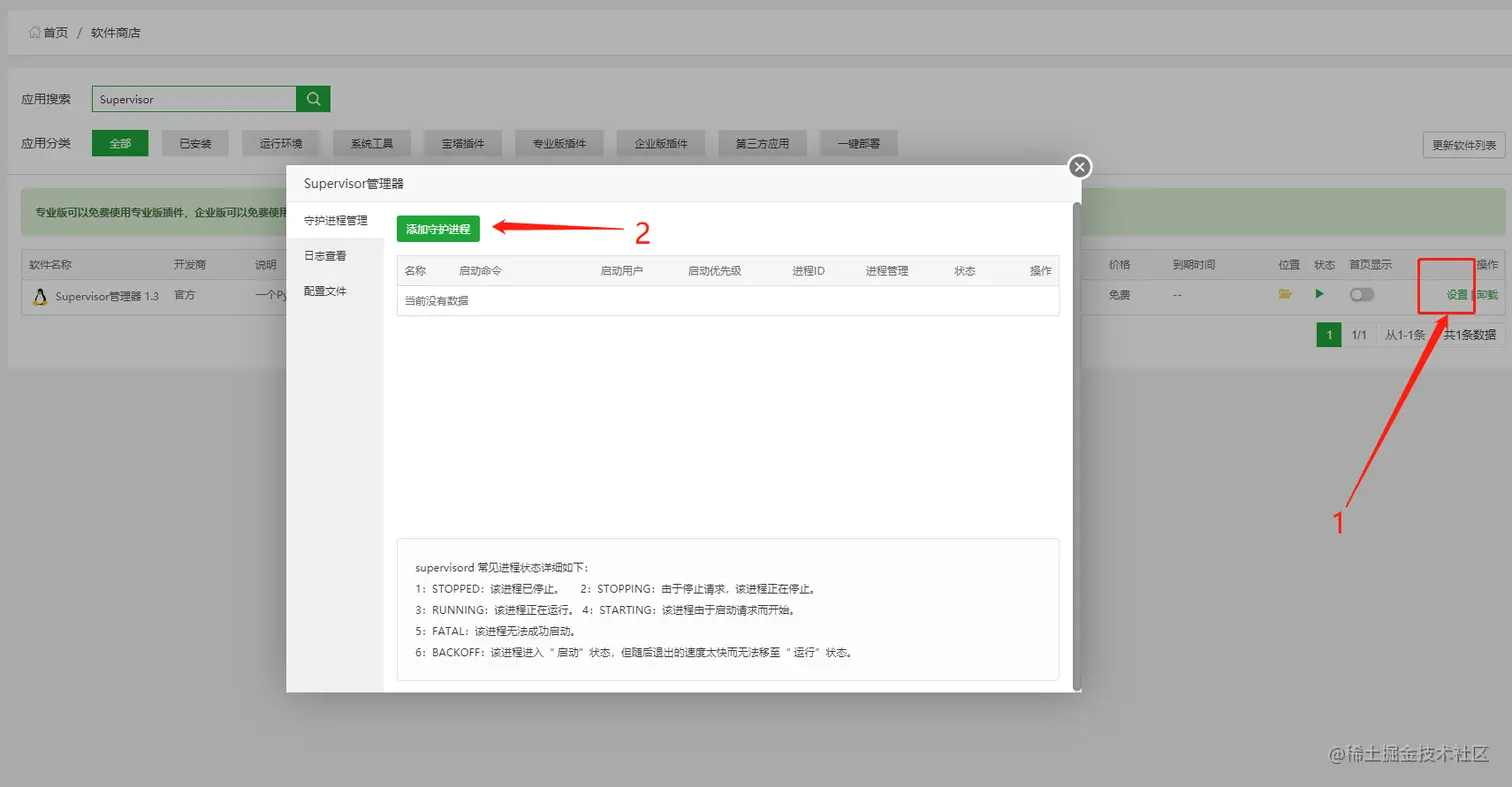Click the Supervisor管理器 1.3 name
The image size is (1512, 787).
point(107,296)
